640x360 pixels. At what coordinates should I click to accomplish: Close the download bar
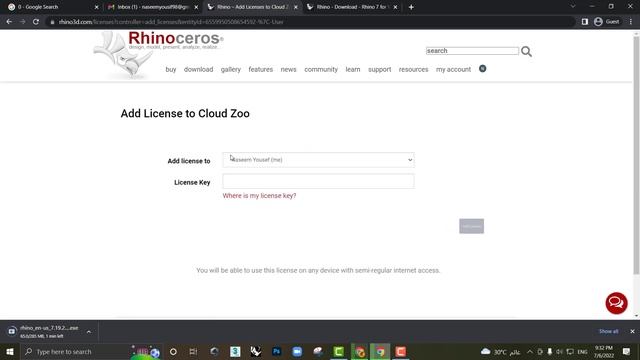tap(632, 331)
